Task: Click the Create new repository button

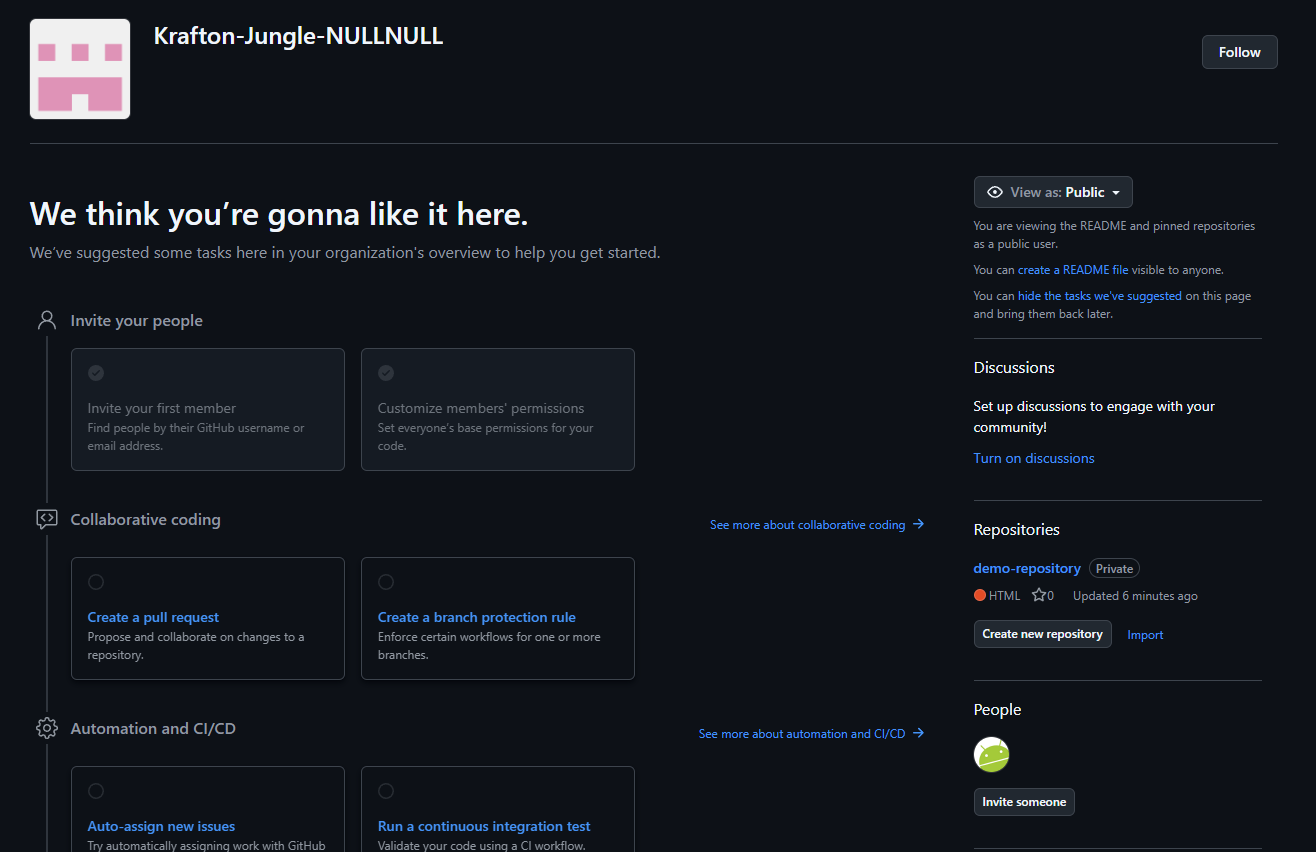Action: point(1042,634)
